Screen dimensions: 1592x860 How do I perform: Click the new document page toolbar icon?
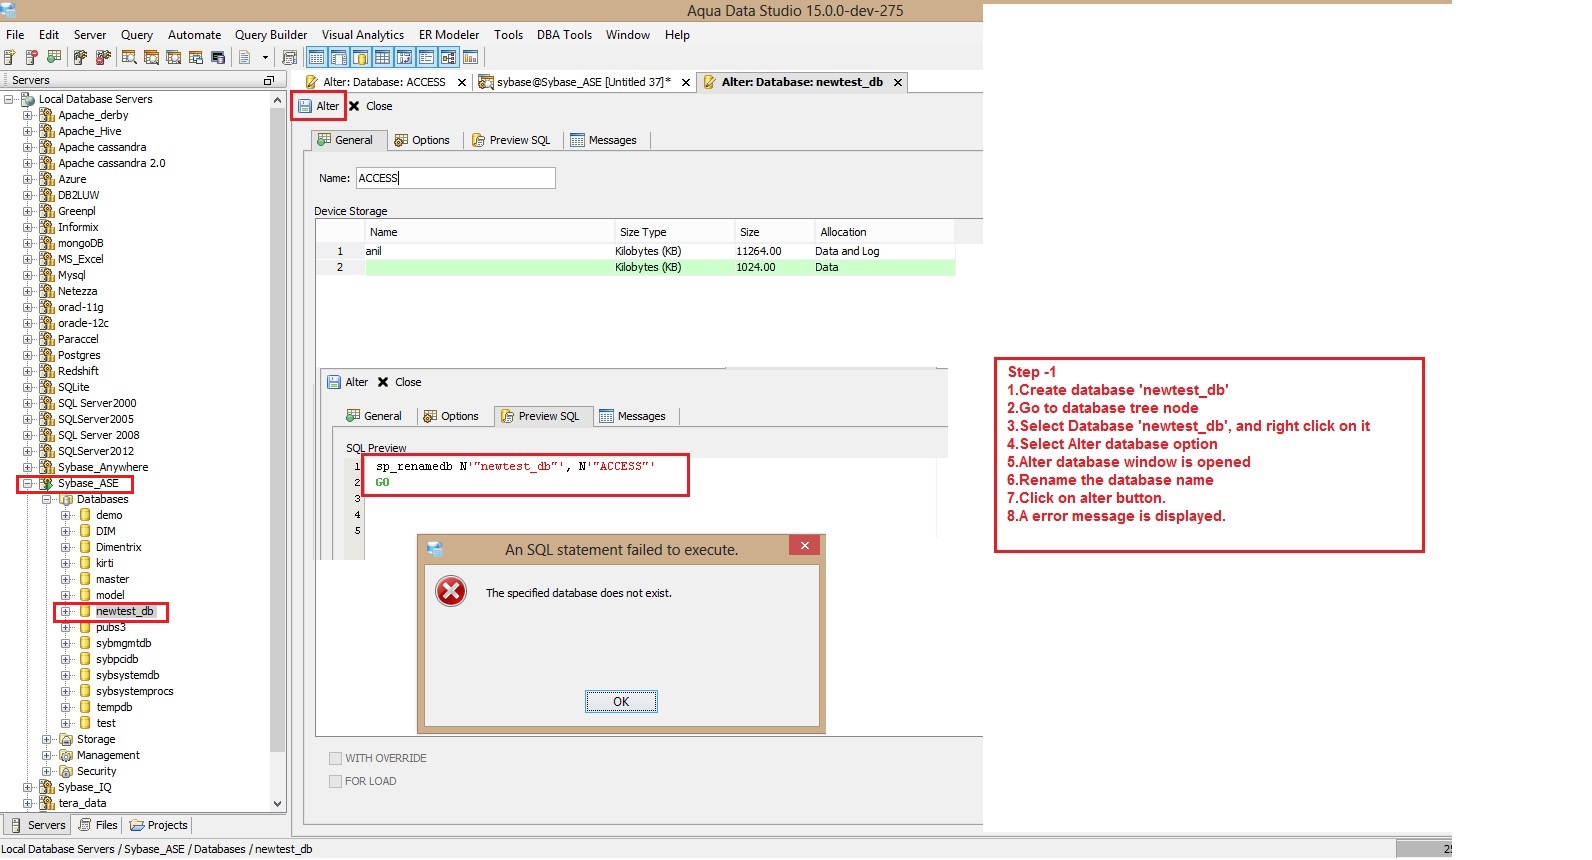244,57
